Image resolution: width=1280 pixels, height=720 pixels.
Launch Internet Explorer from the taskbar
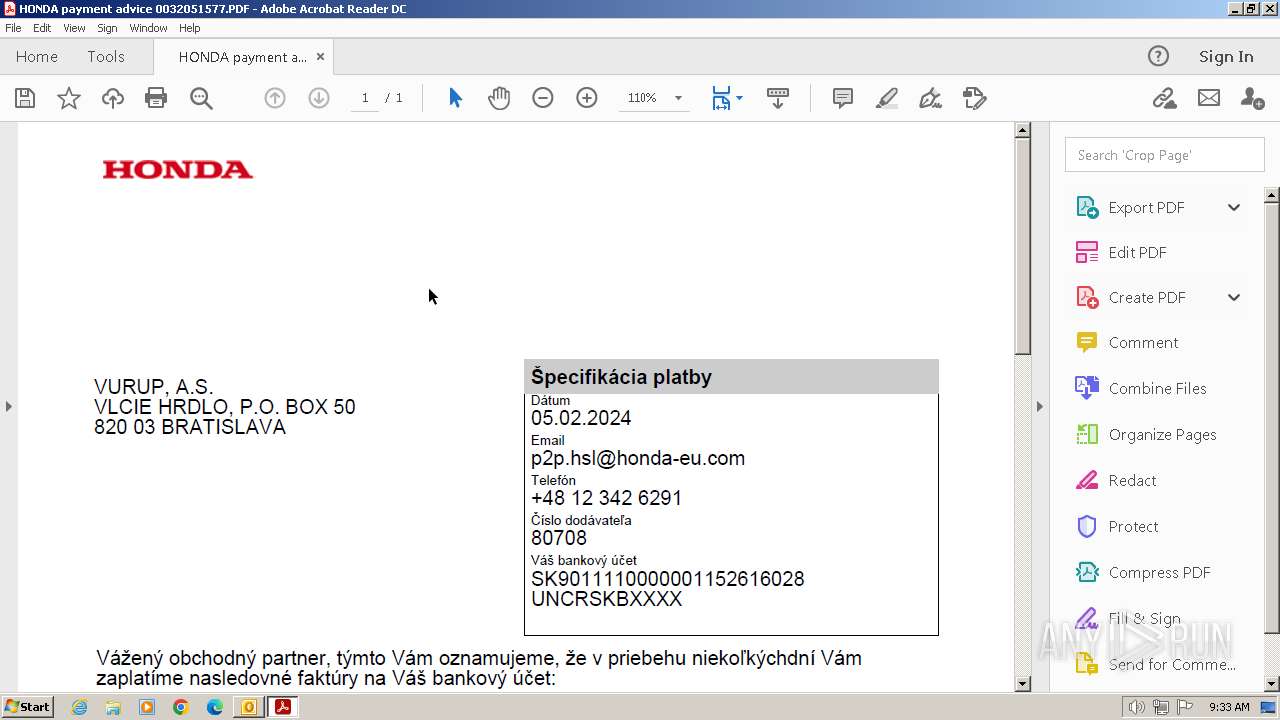click(x=79, y=707)
